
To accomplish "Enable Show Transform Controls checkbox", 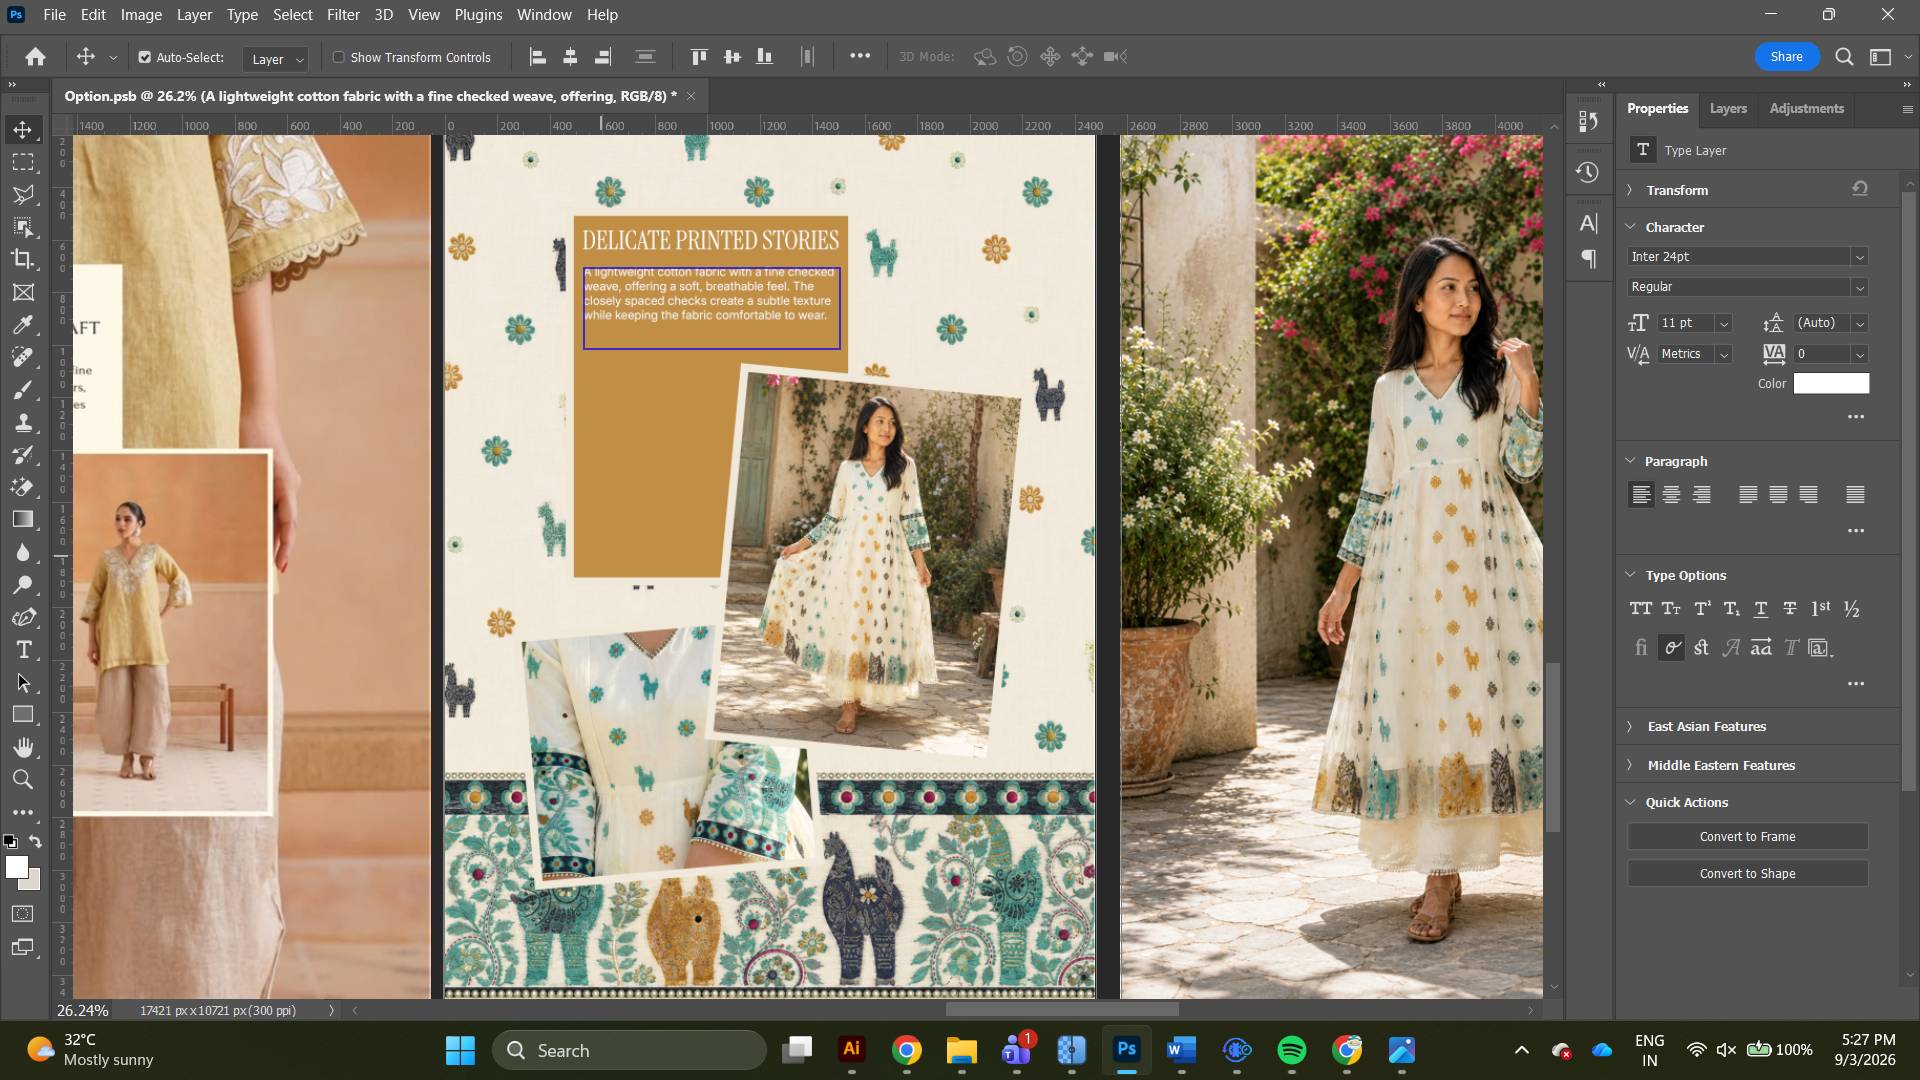I will point(339,57).
